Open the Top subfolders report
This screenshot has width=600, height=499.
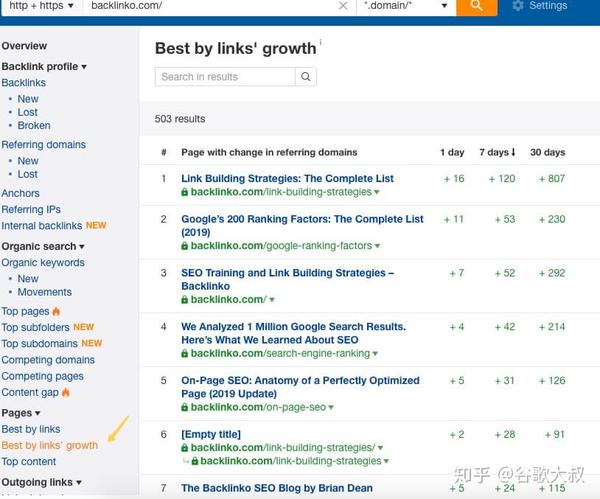36,328
